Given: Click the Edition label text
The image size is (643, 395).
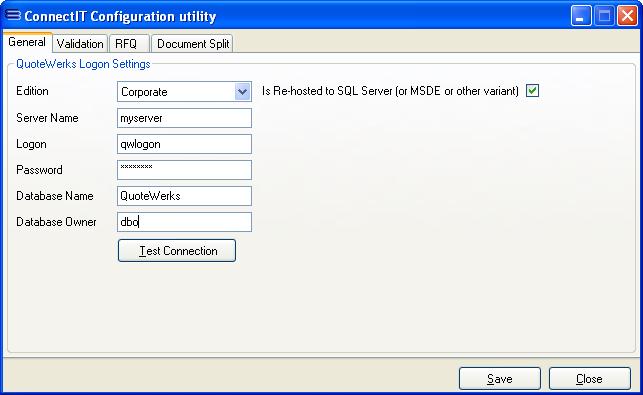Looking at the screenshot, I should coord(32,91).
